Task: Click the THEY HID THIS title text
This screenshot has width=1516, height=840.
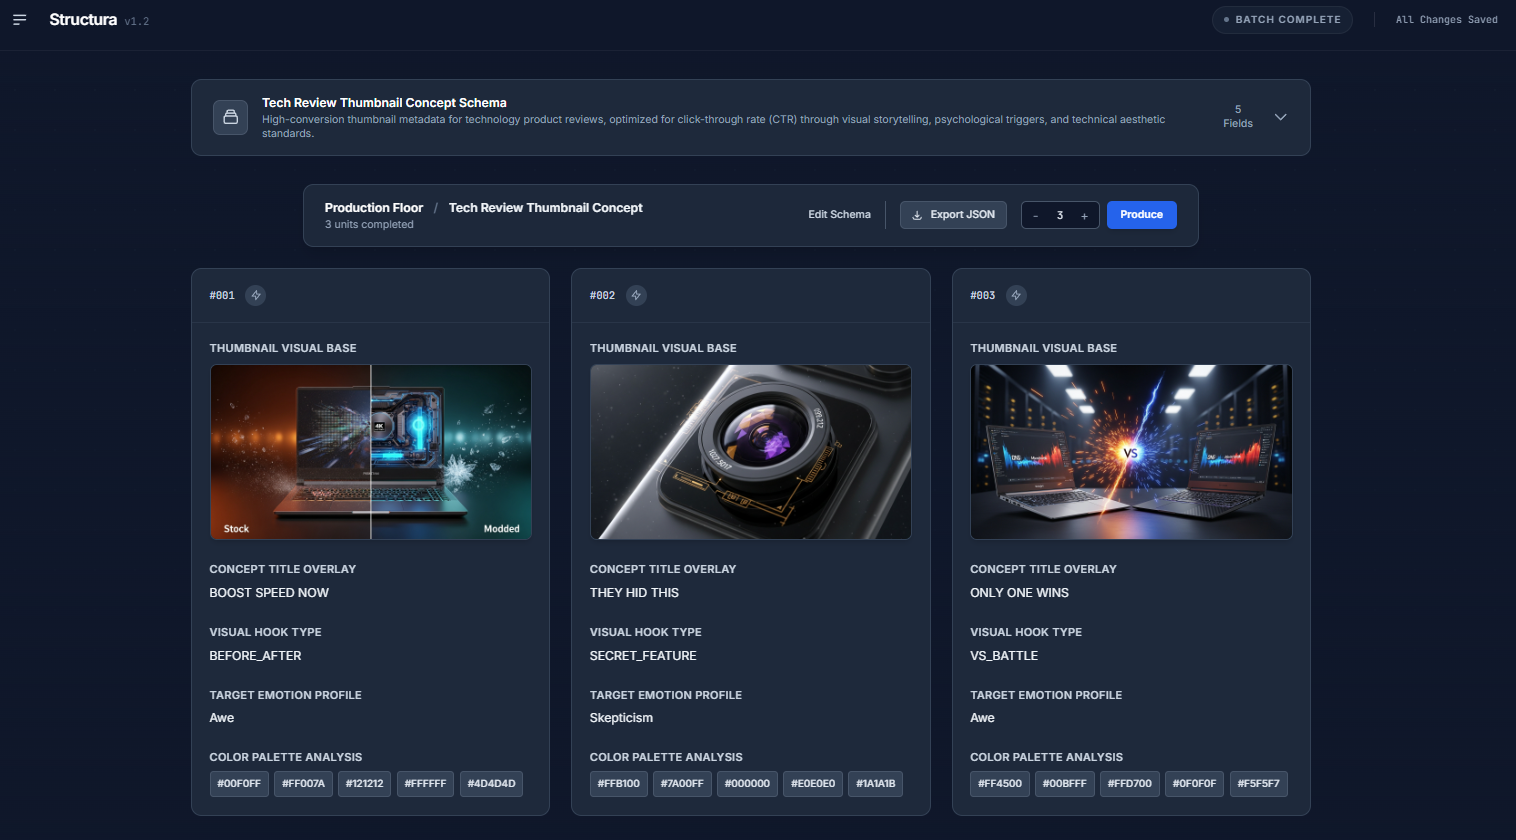Action: pyautogui.click(x=634, y=593)
